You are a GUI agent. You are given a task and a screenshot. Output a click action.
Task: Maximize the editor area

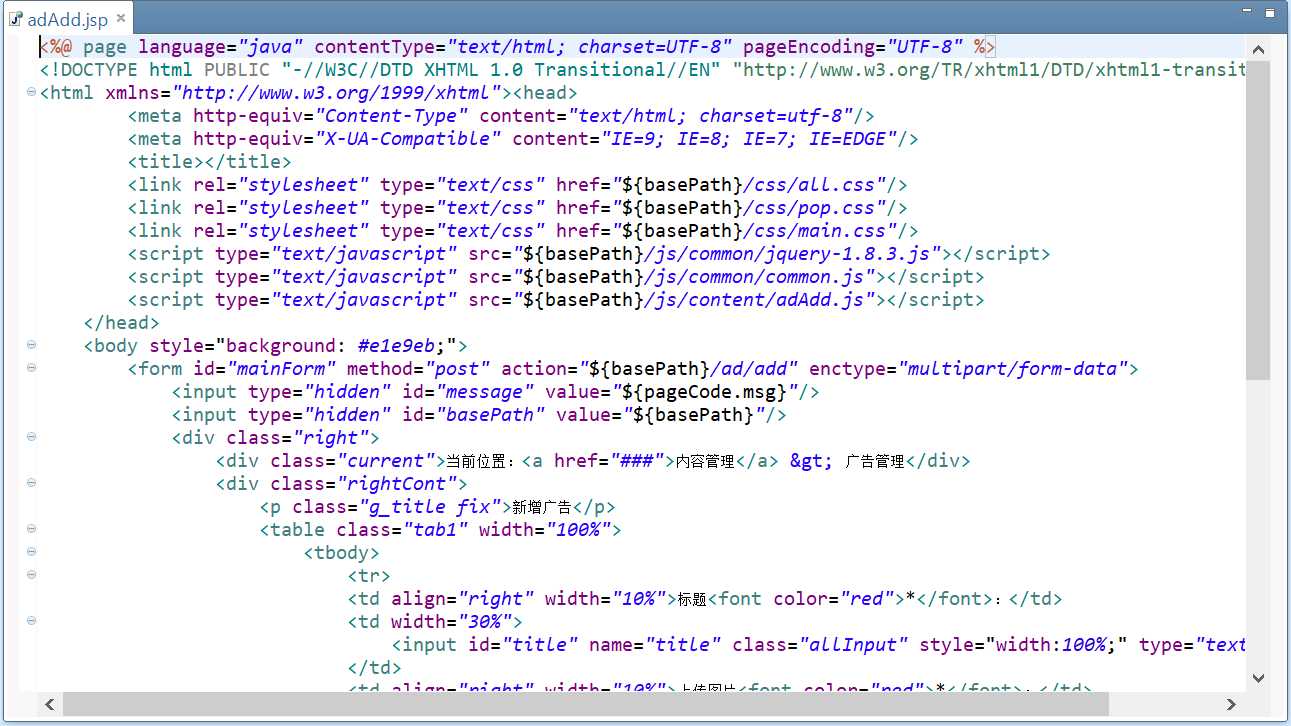[x=1270, y=13]
